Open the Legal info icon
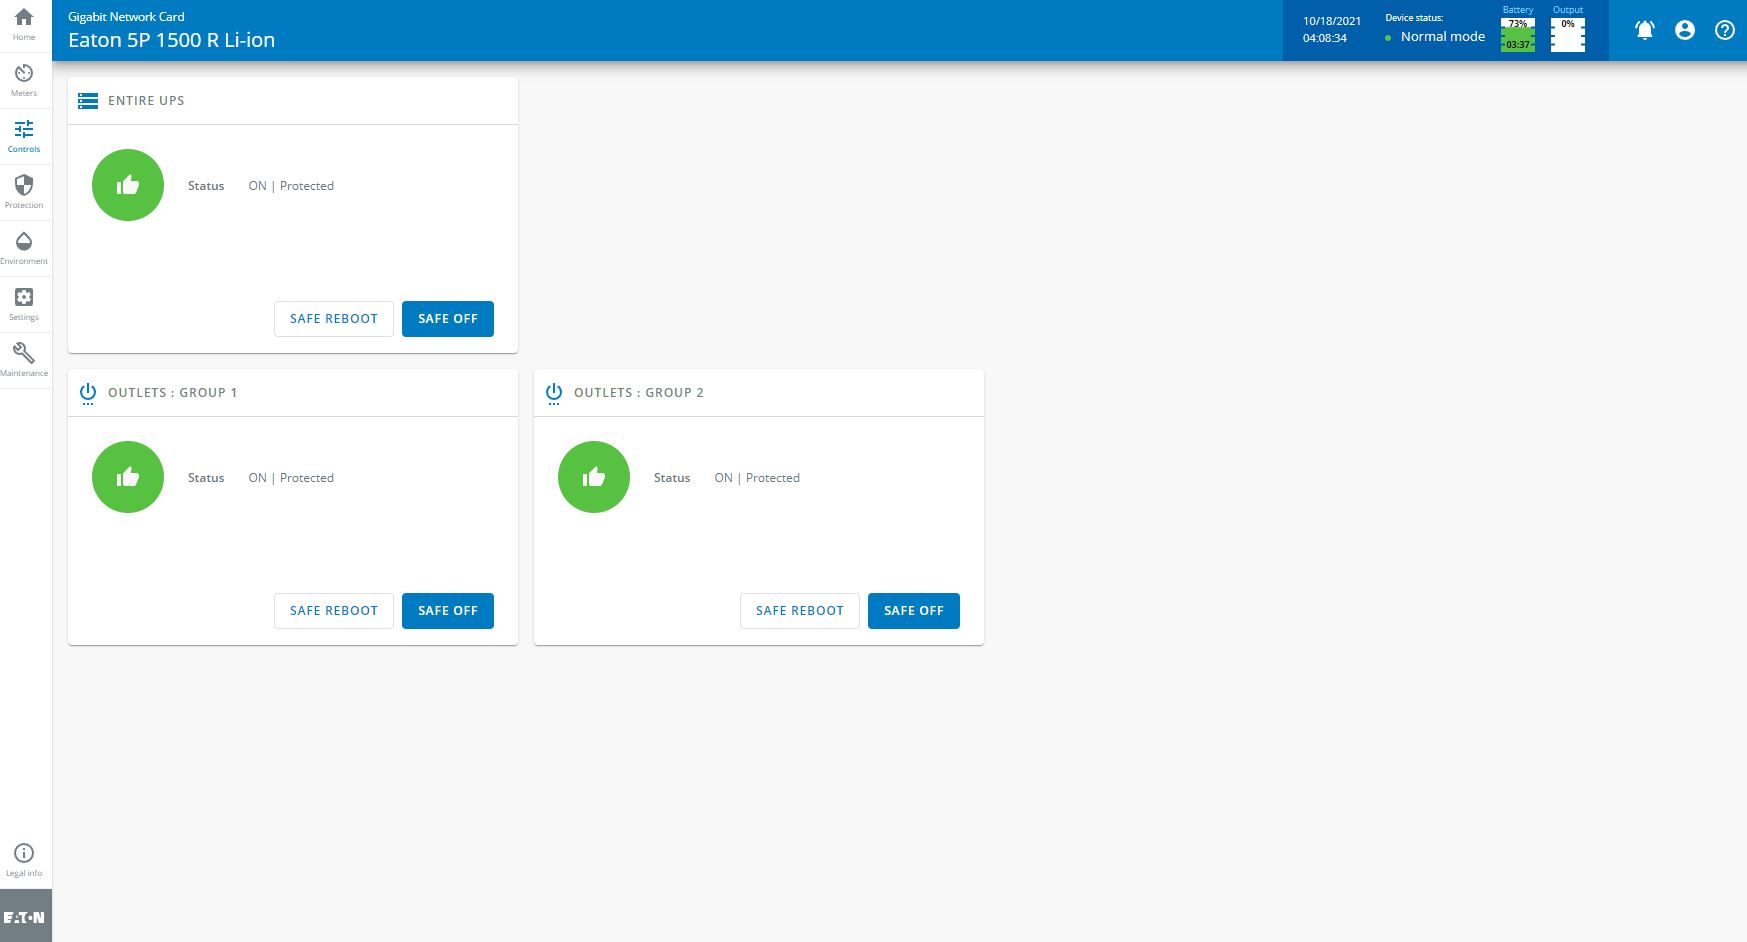 [24, 853]
